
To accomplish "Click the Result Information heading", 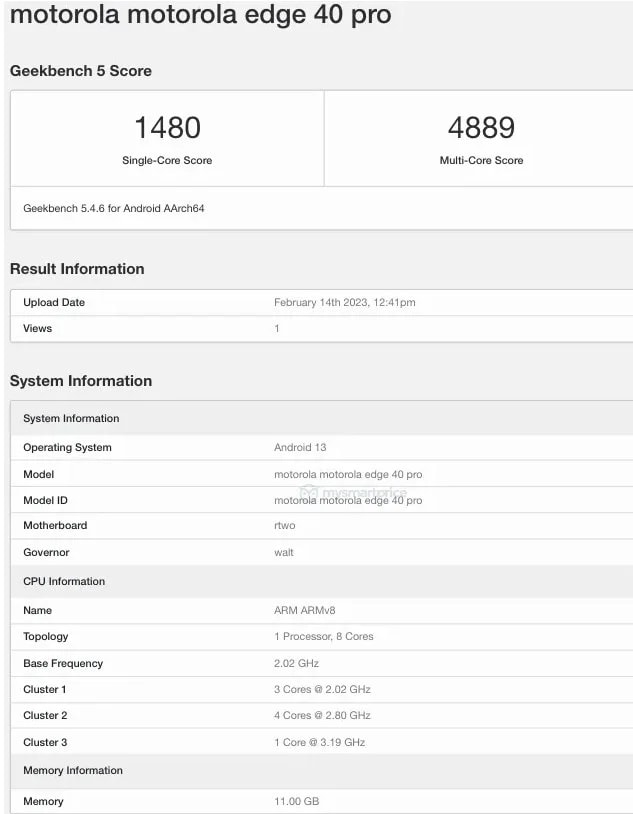I will pyautogui.click(x=77, y=269).
